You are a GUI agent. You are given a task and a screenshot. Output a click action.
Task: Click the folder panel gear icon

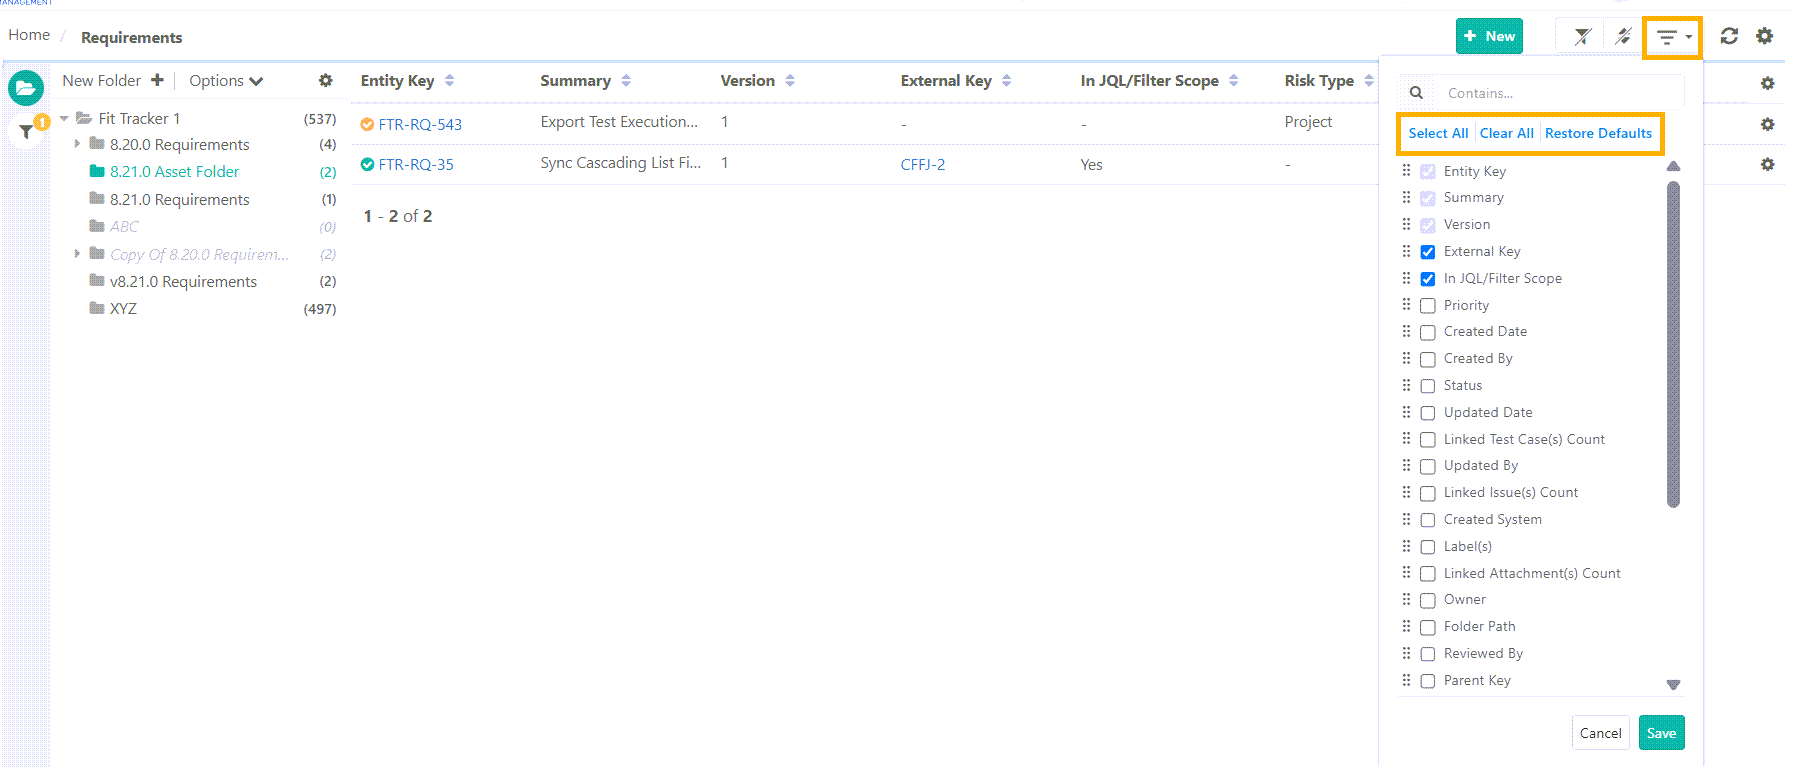[325, 80]
